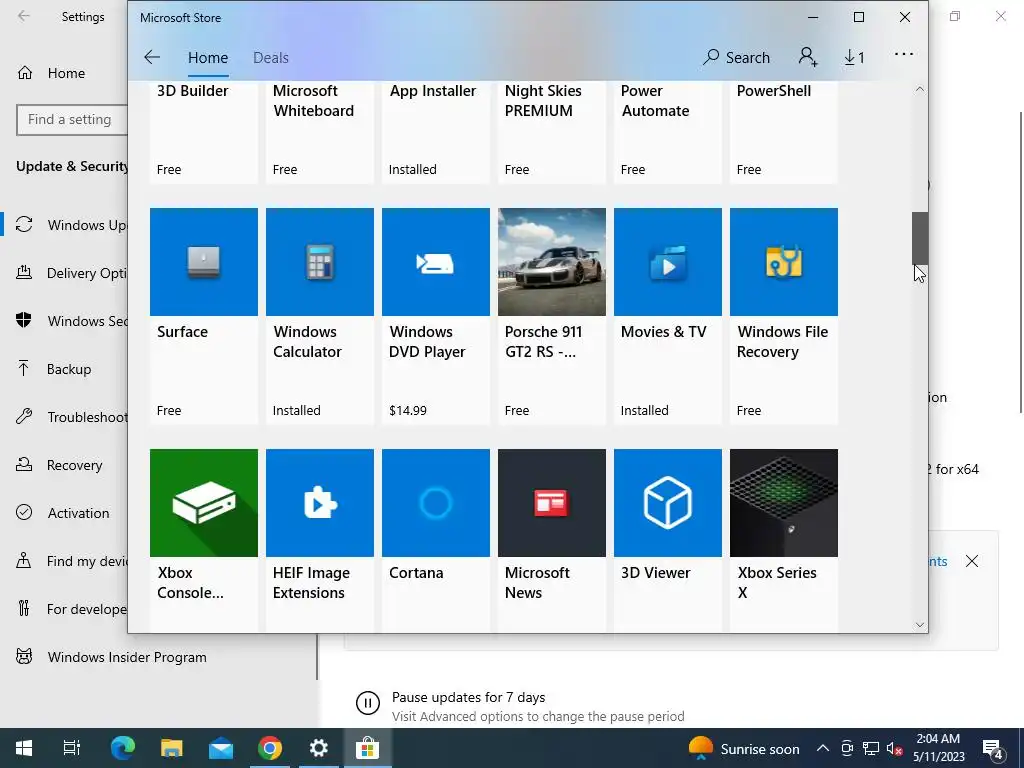Open the Microsoft News tile icon
This screenshot has width=1024, height=768.
click(552, 503)
